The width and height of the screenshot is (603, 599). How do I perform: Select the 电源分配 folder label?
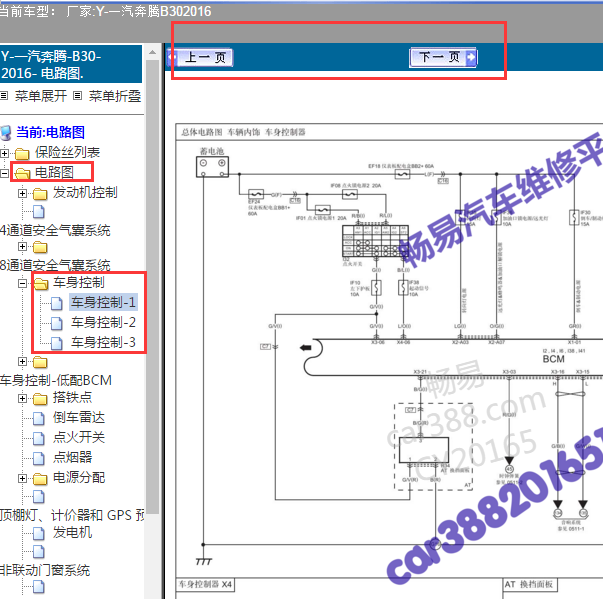point(79,477)
